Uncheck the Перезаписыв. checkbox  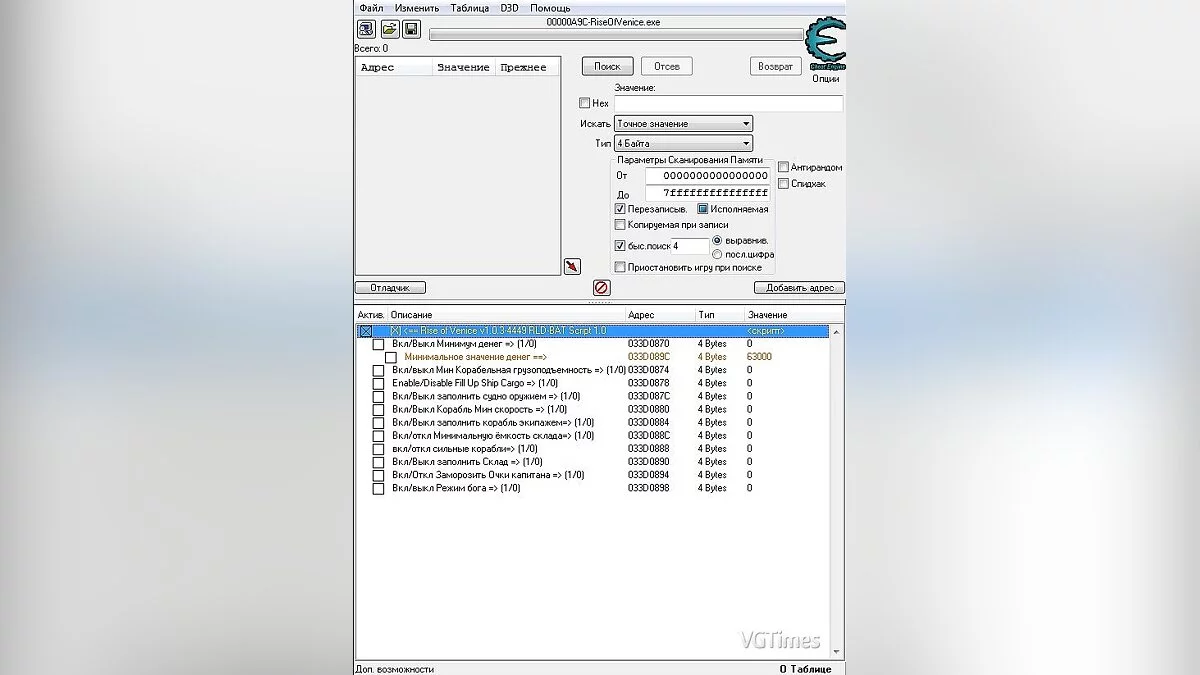pos(620,209)
